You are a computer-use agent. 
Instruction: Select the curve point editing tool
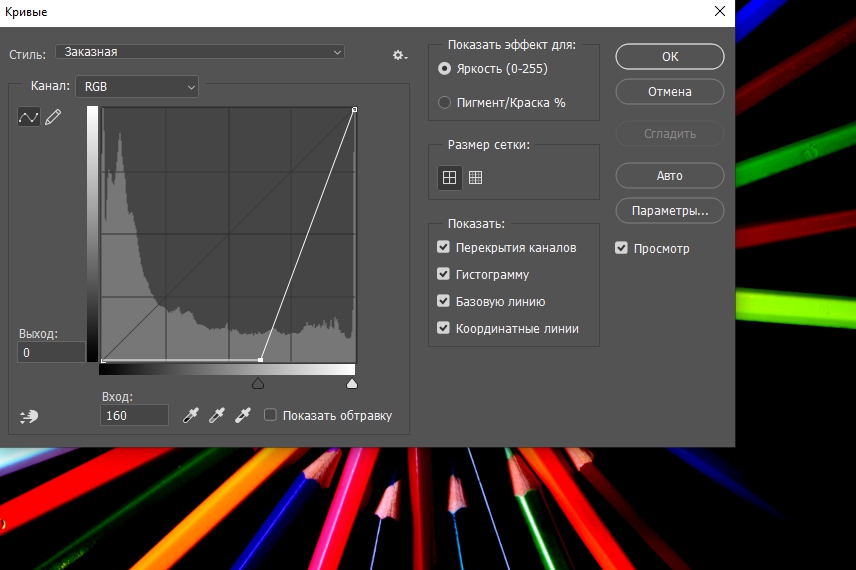(28, 116)
